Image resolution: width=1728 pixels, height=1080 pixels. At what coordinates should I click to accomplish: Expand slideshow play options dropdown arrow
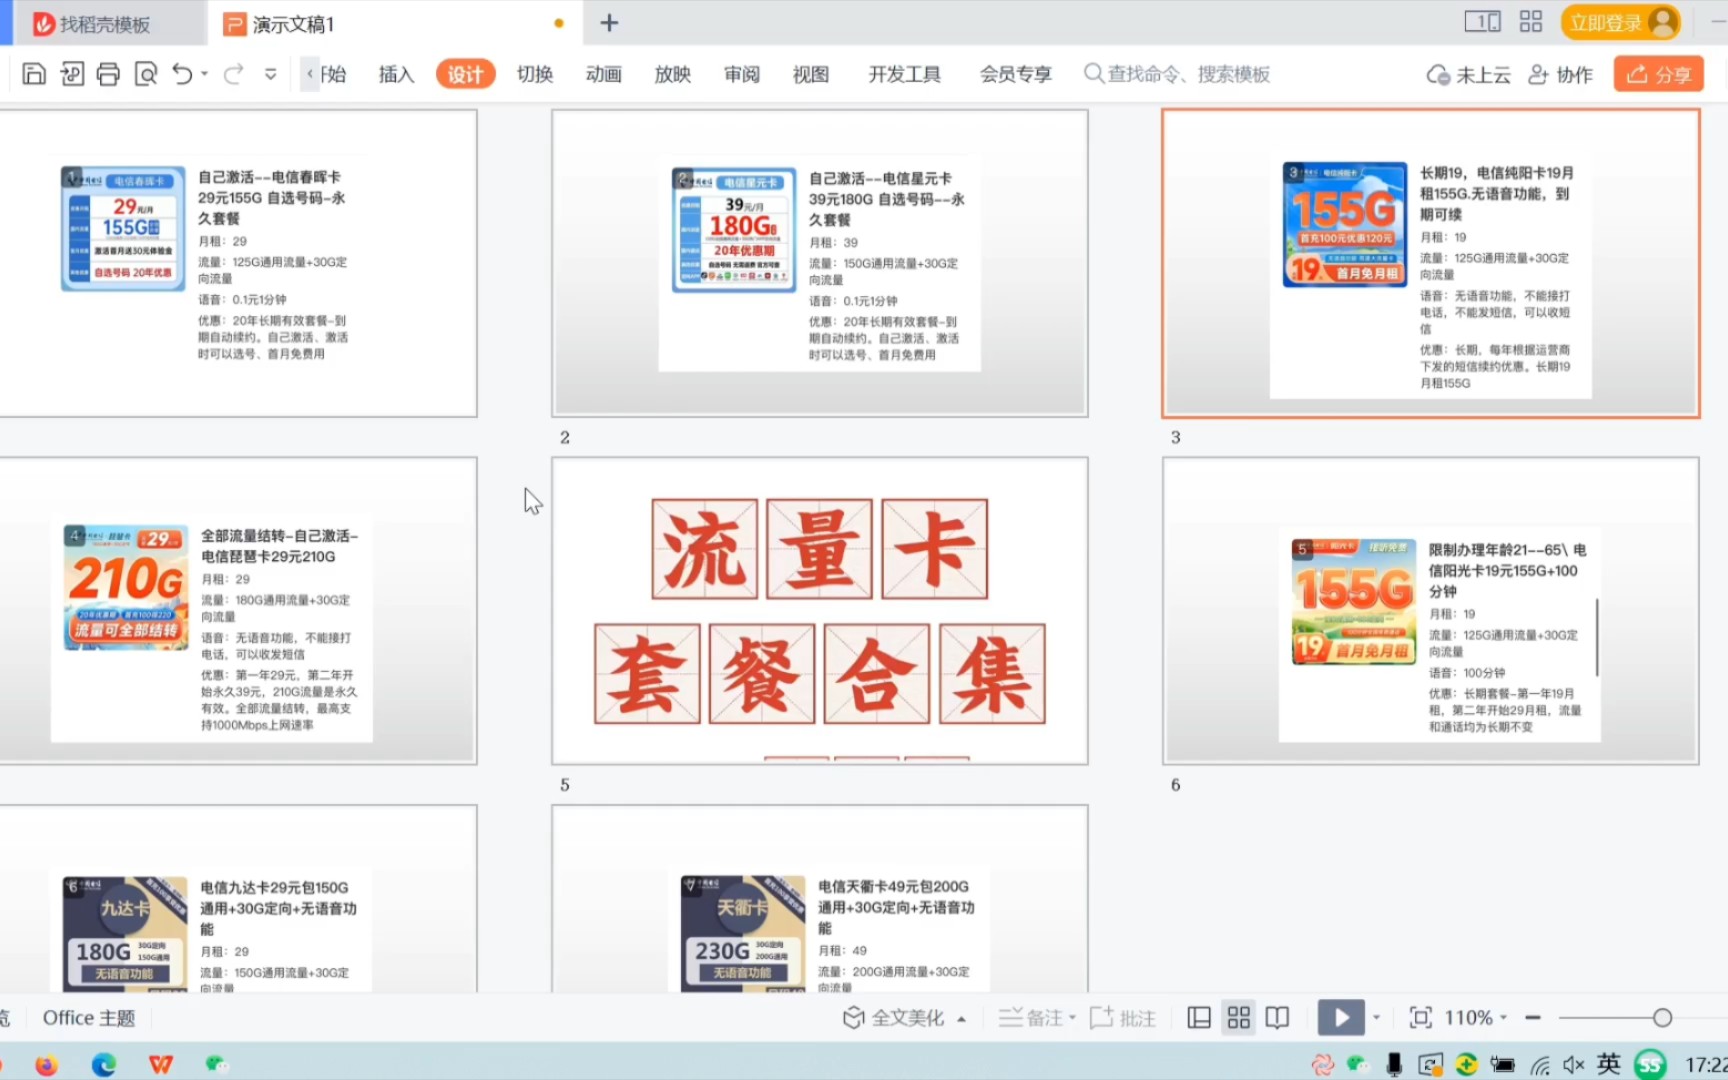coord(1376,1018)
